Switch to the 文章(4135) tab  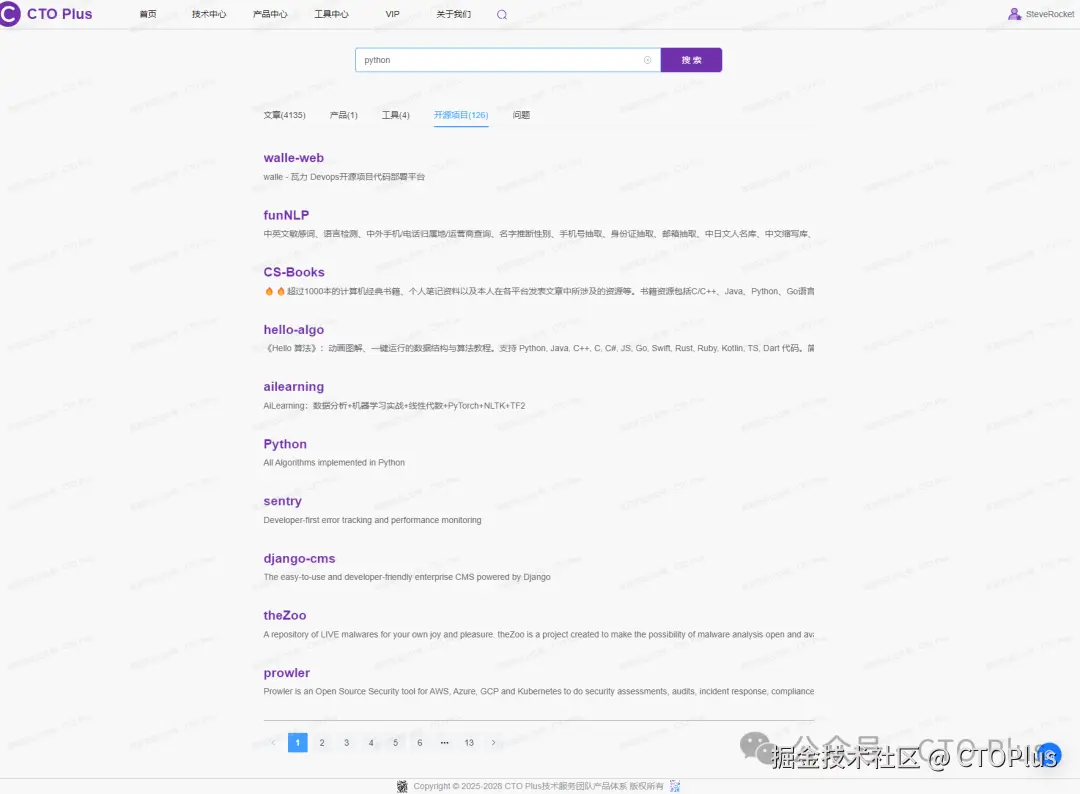(284, 115)
